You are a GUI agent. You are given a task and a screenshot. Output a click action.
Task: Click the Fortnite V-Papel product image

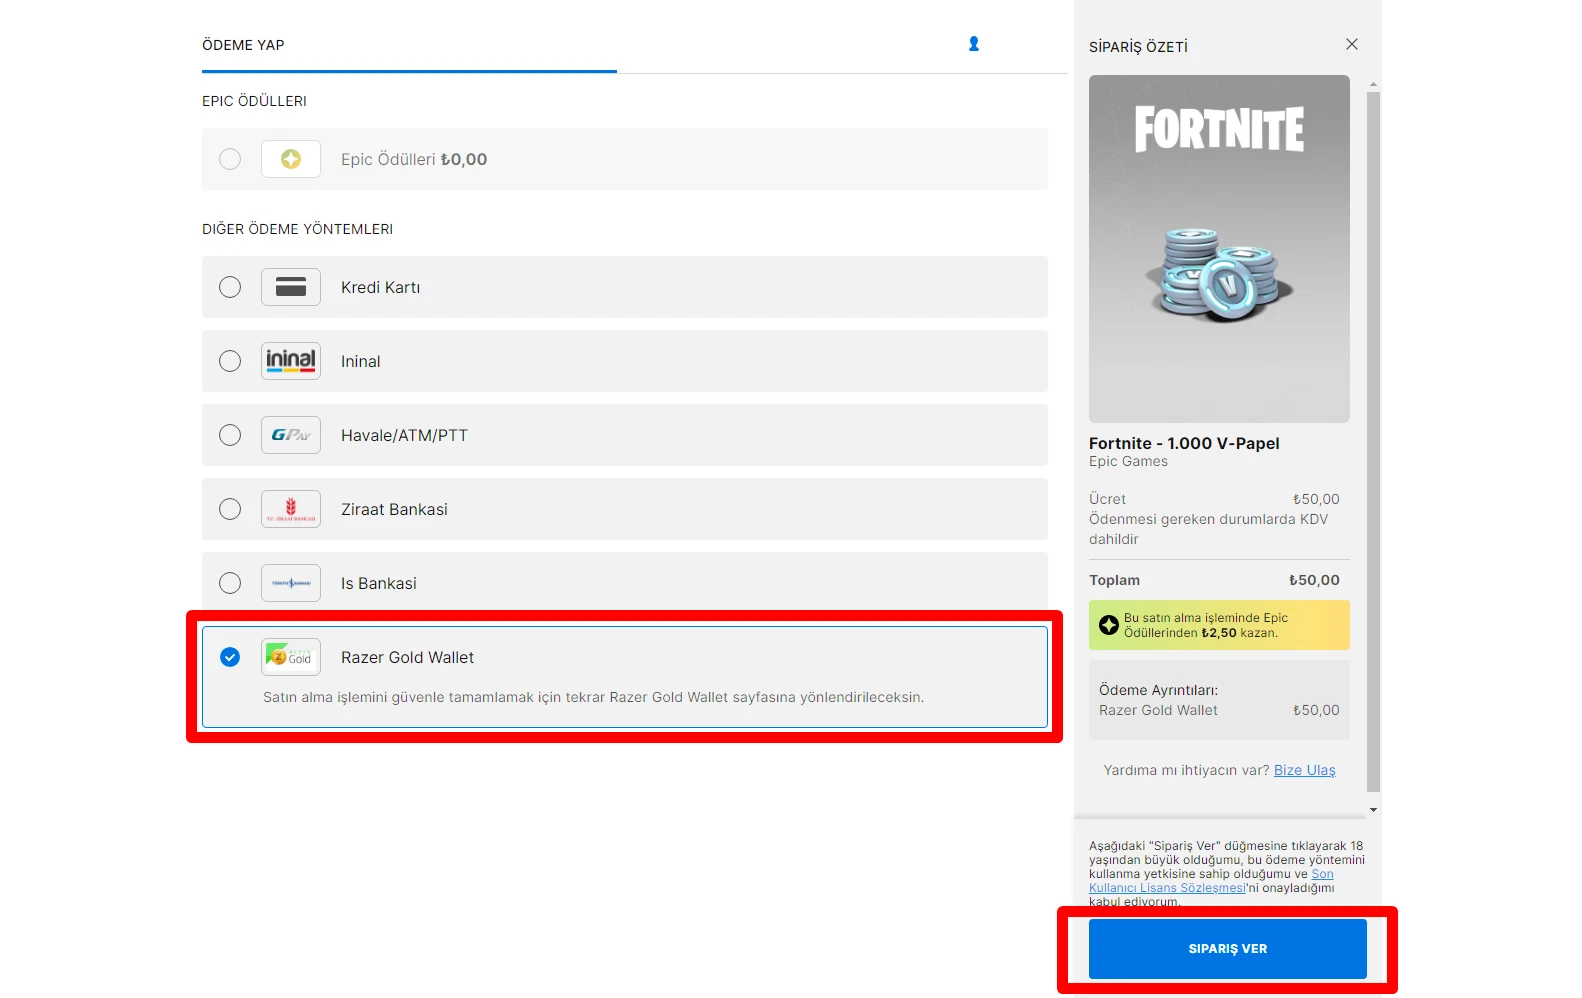[1219, 249]
